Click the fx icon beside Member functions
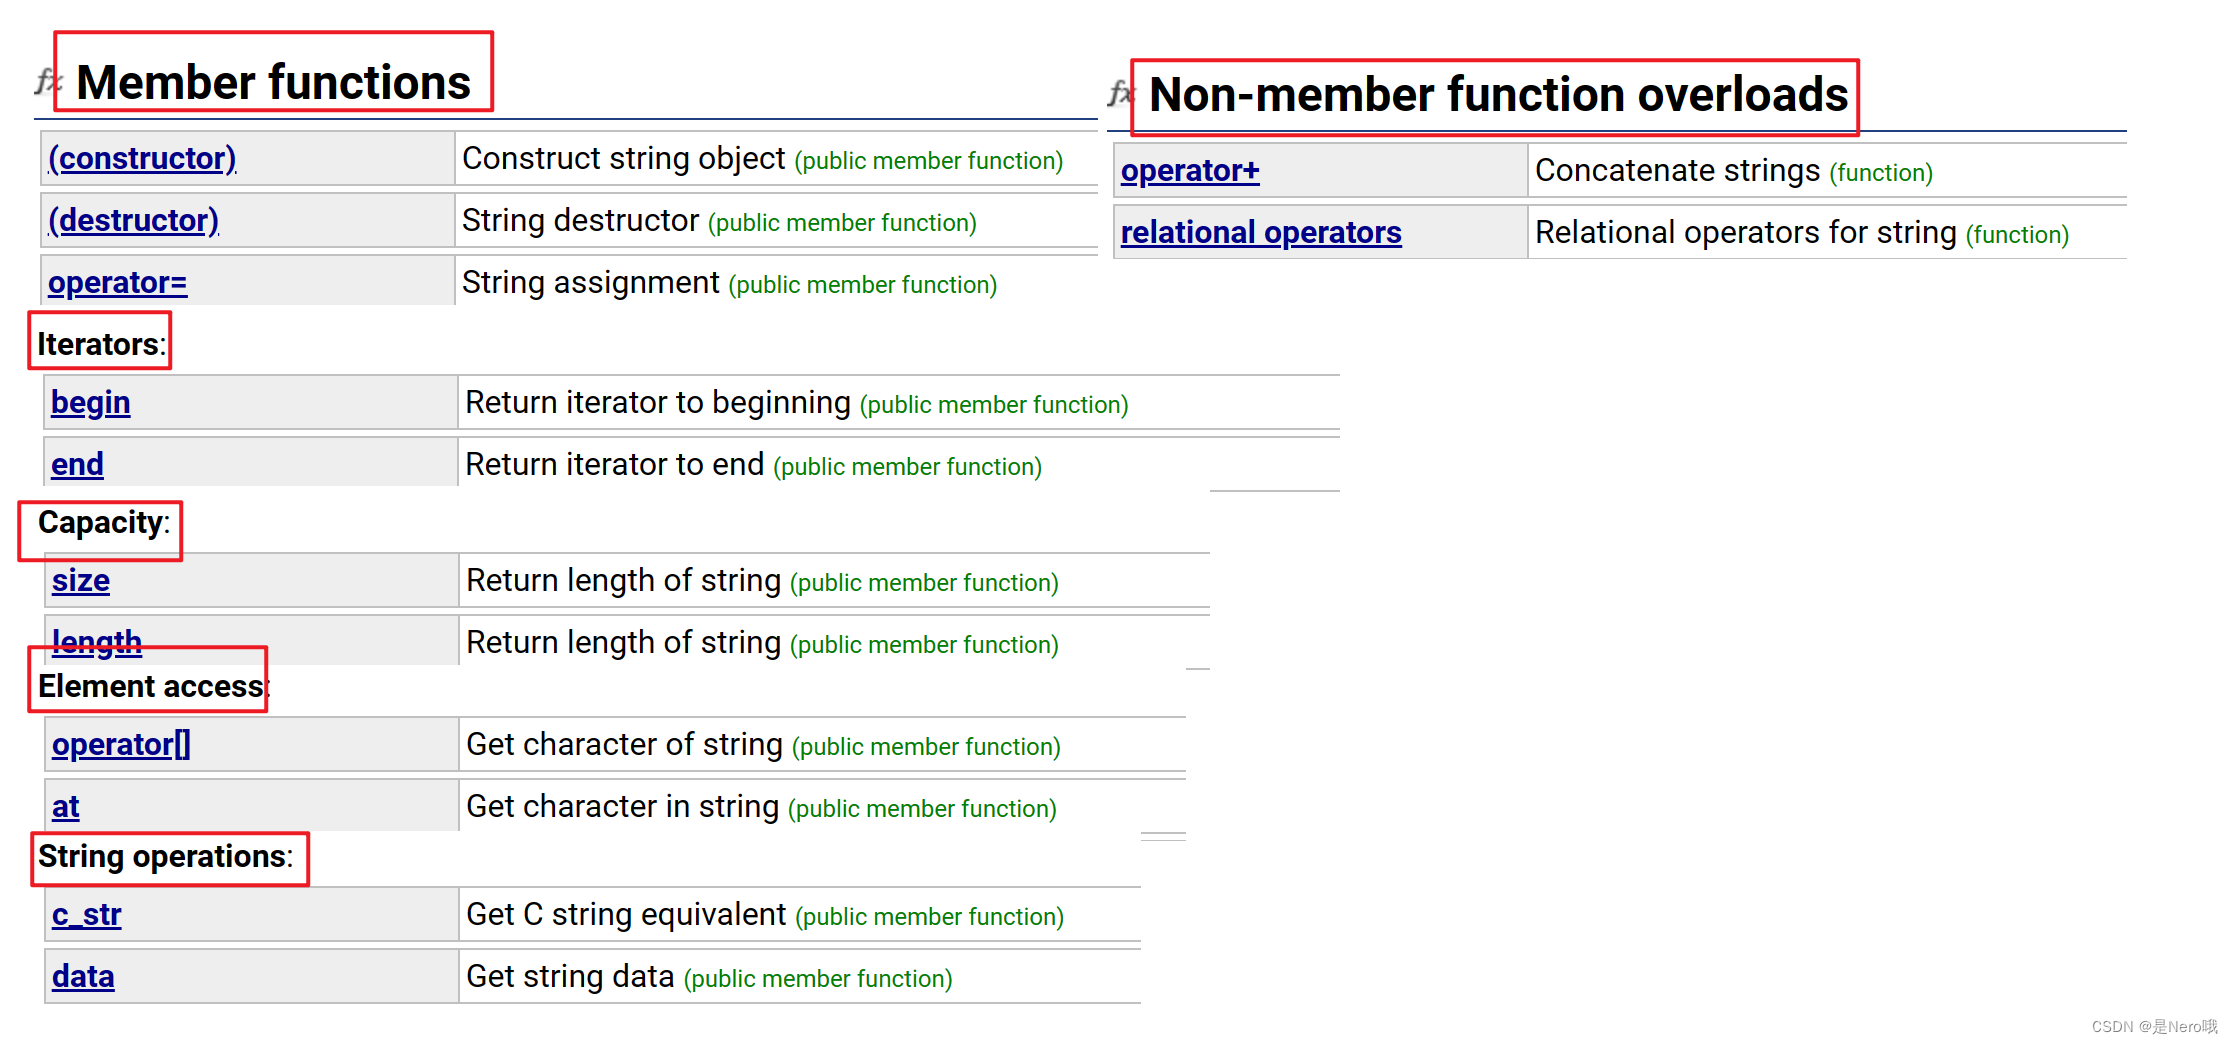This screenshot has height=1044, width=2233. pyautogui.click(x=47, y=81)
